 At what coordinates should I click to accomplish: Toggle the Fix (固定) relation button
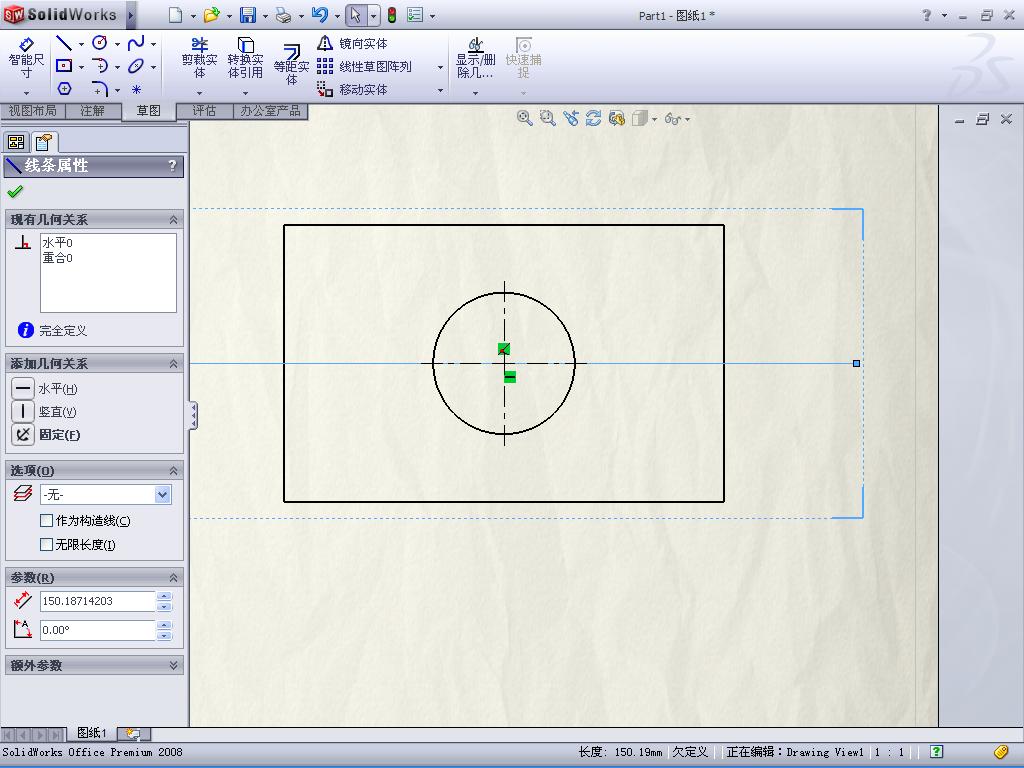pos(23,435)
